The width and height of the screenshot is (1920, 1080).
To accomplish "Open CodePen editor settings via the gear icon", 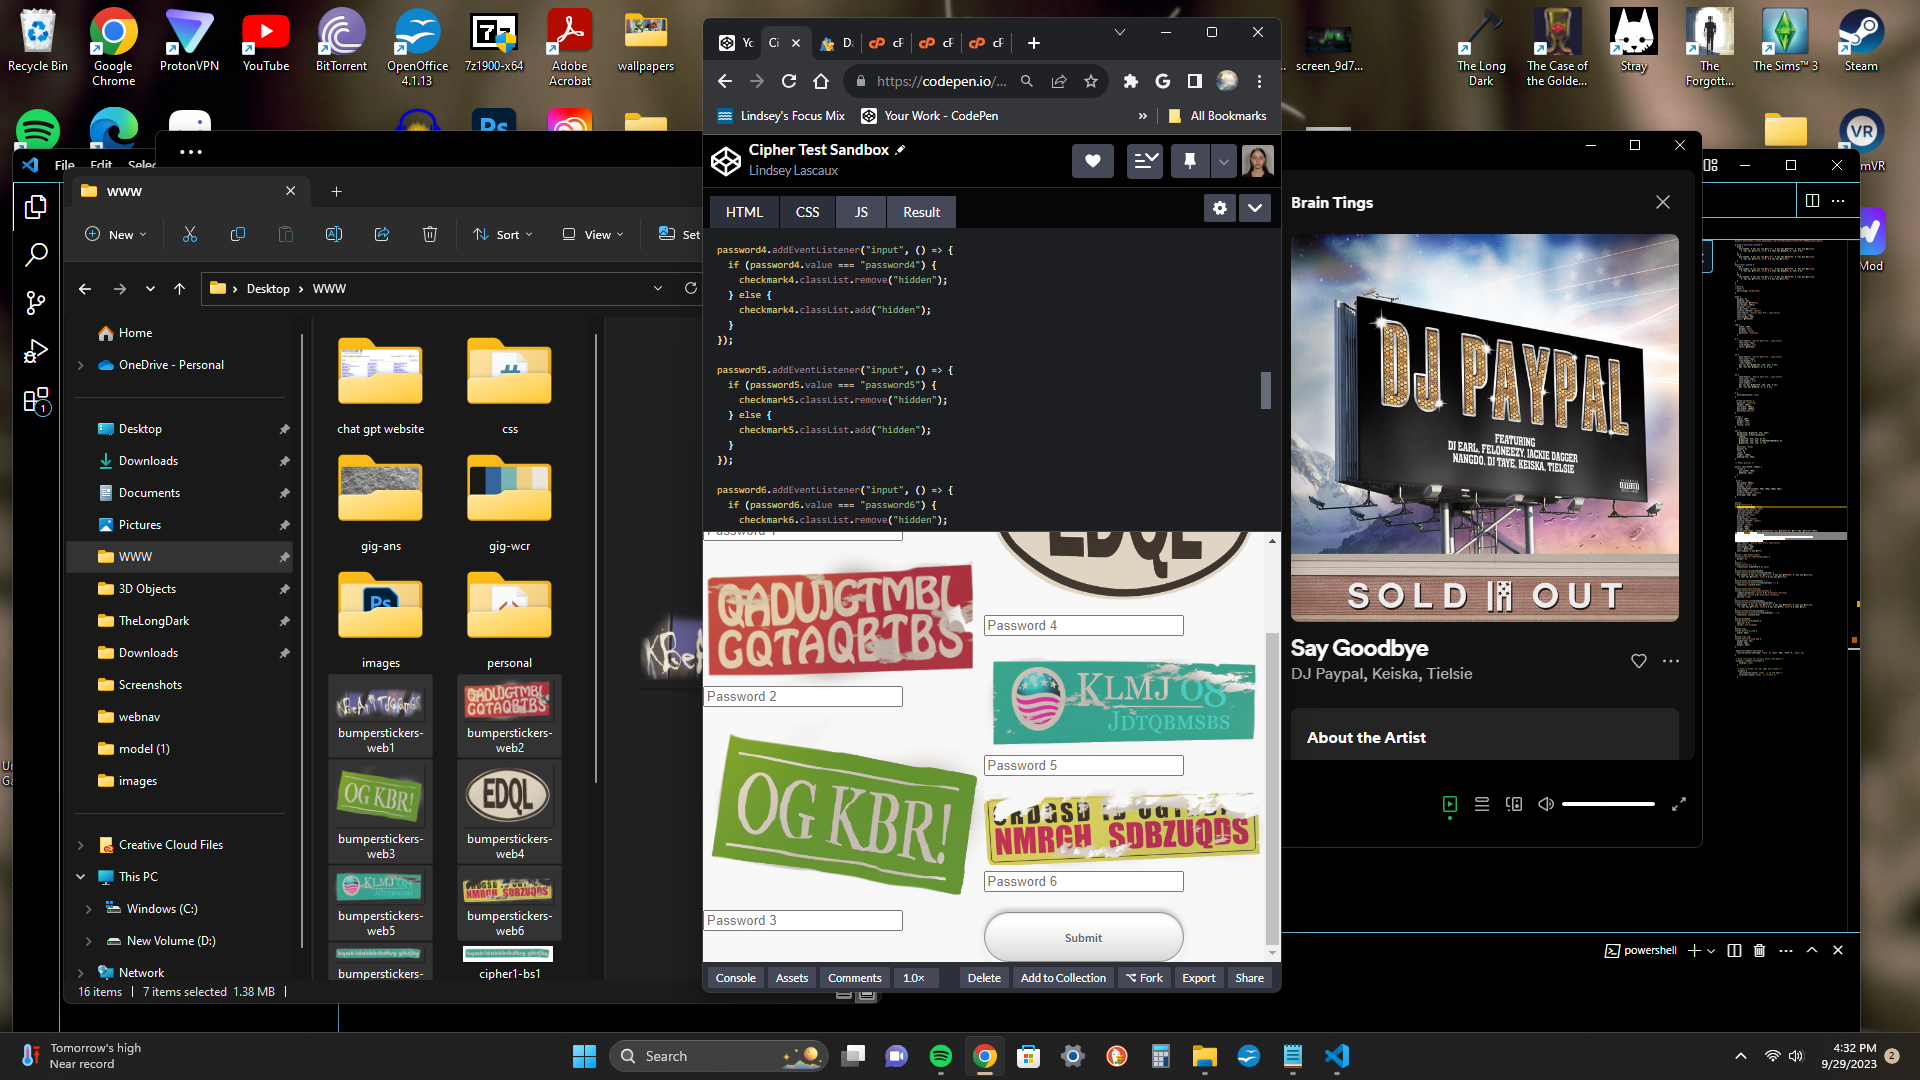I will click(x=1219, y=208).
